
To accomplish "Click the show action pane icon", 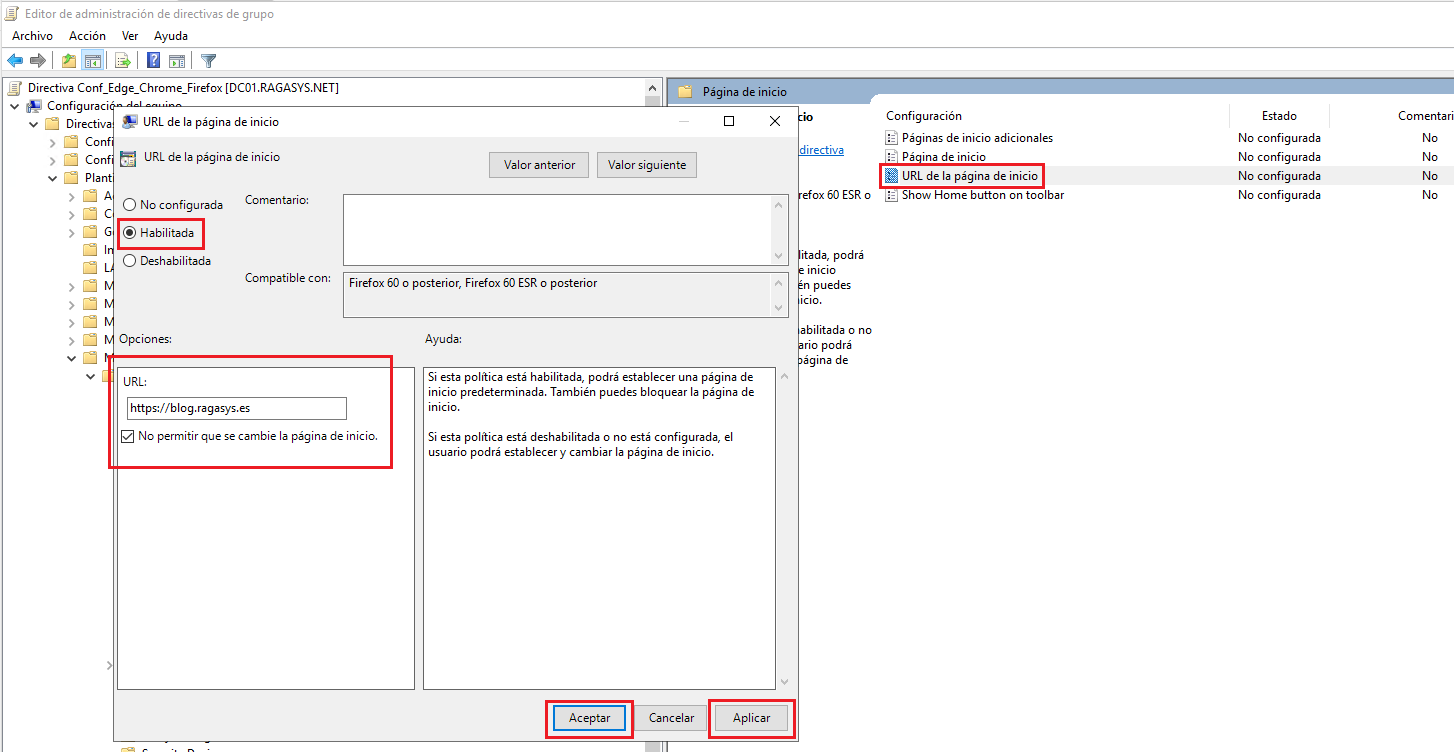I will click(x=176, y=60).
